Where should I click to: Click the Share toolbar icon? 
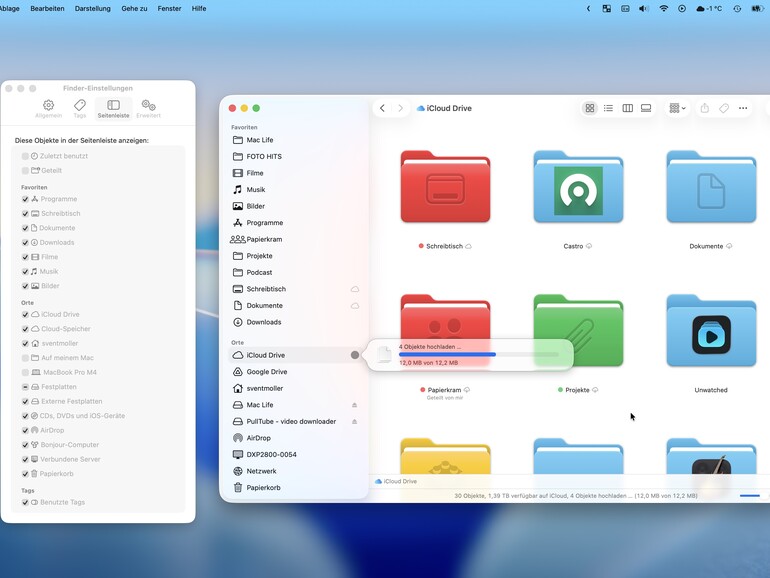click(705, 108)
